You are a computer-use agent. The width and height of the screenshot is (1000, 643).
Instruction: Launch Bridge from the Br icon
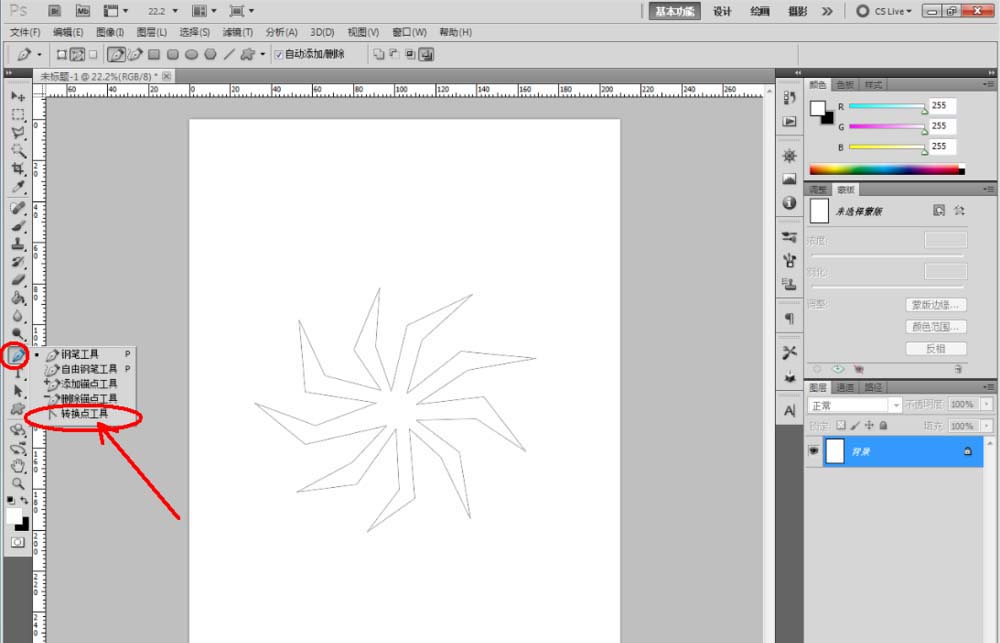54,11
